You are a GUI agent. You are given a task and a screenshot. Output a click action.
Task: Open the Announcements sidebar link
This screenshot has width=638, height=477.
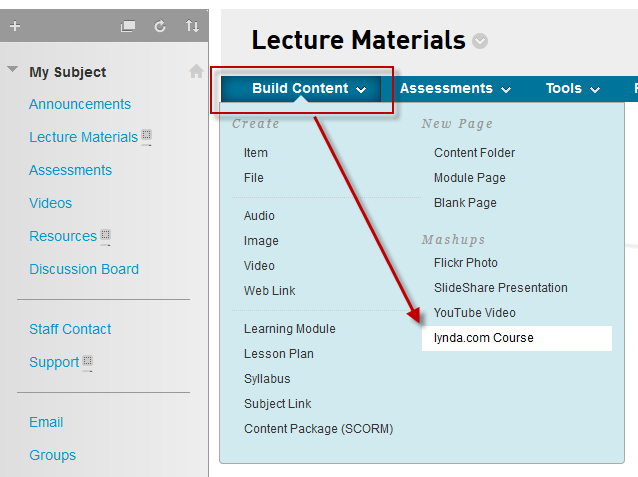click(80, 104)
